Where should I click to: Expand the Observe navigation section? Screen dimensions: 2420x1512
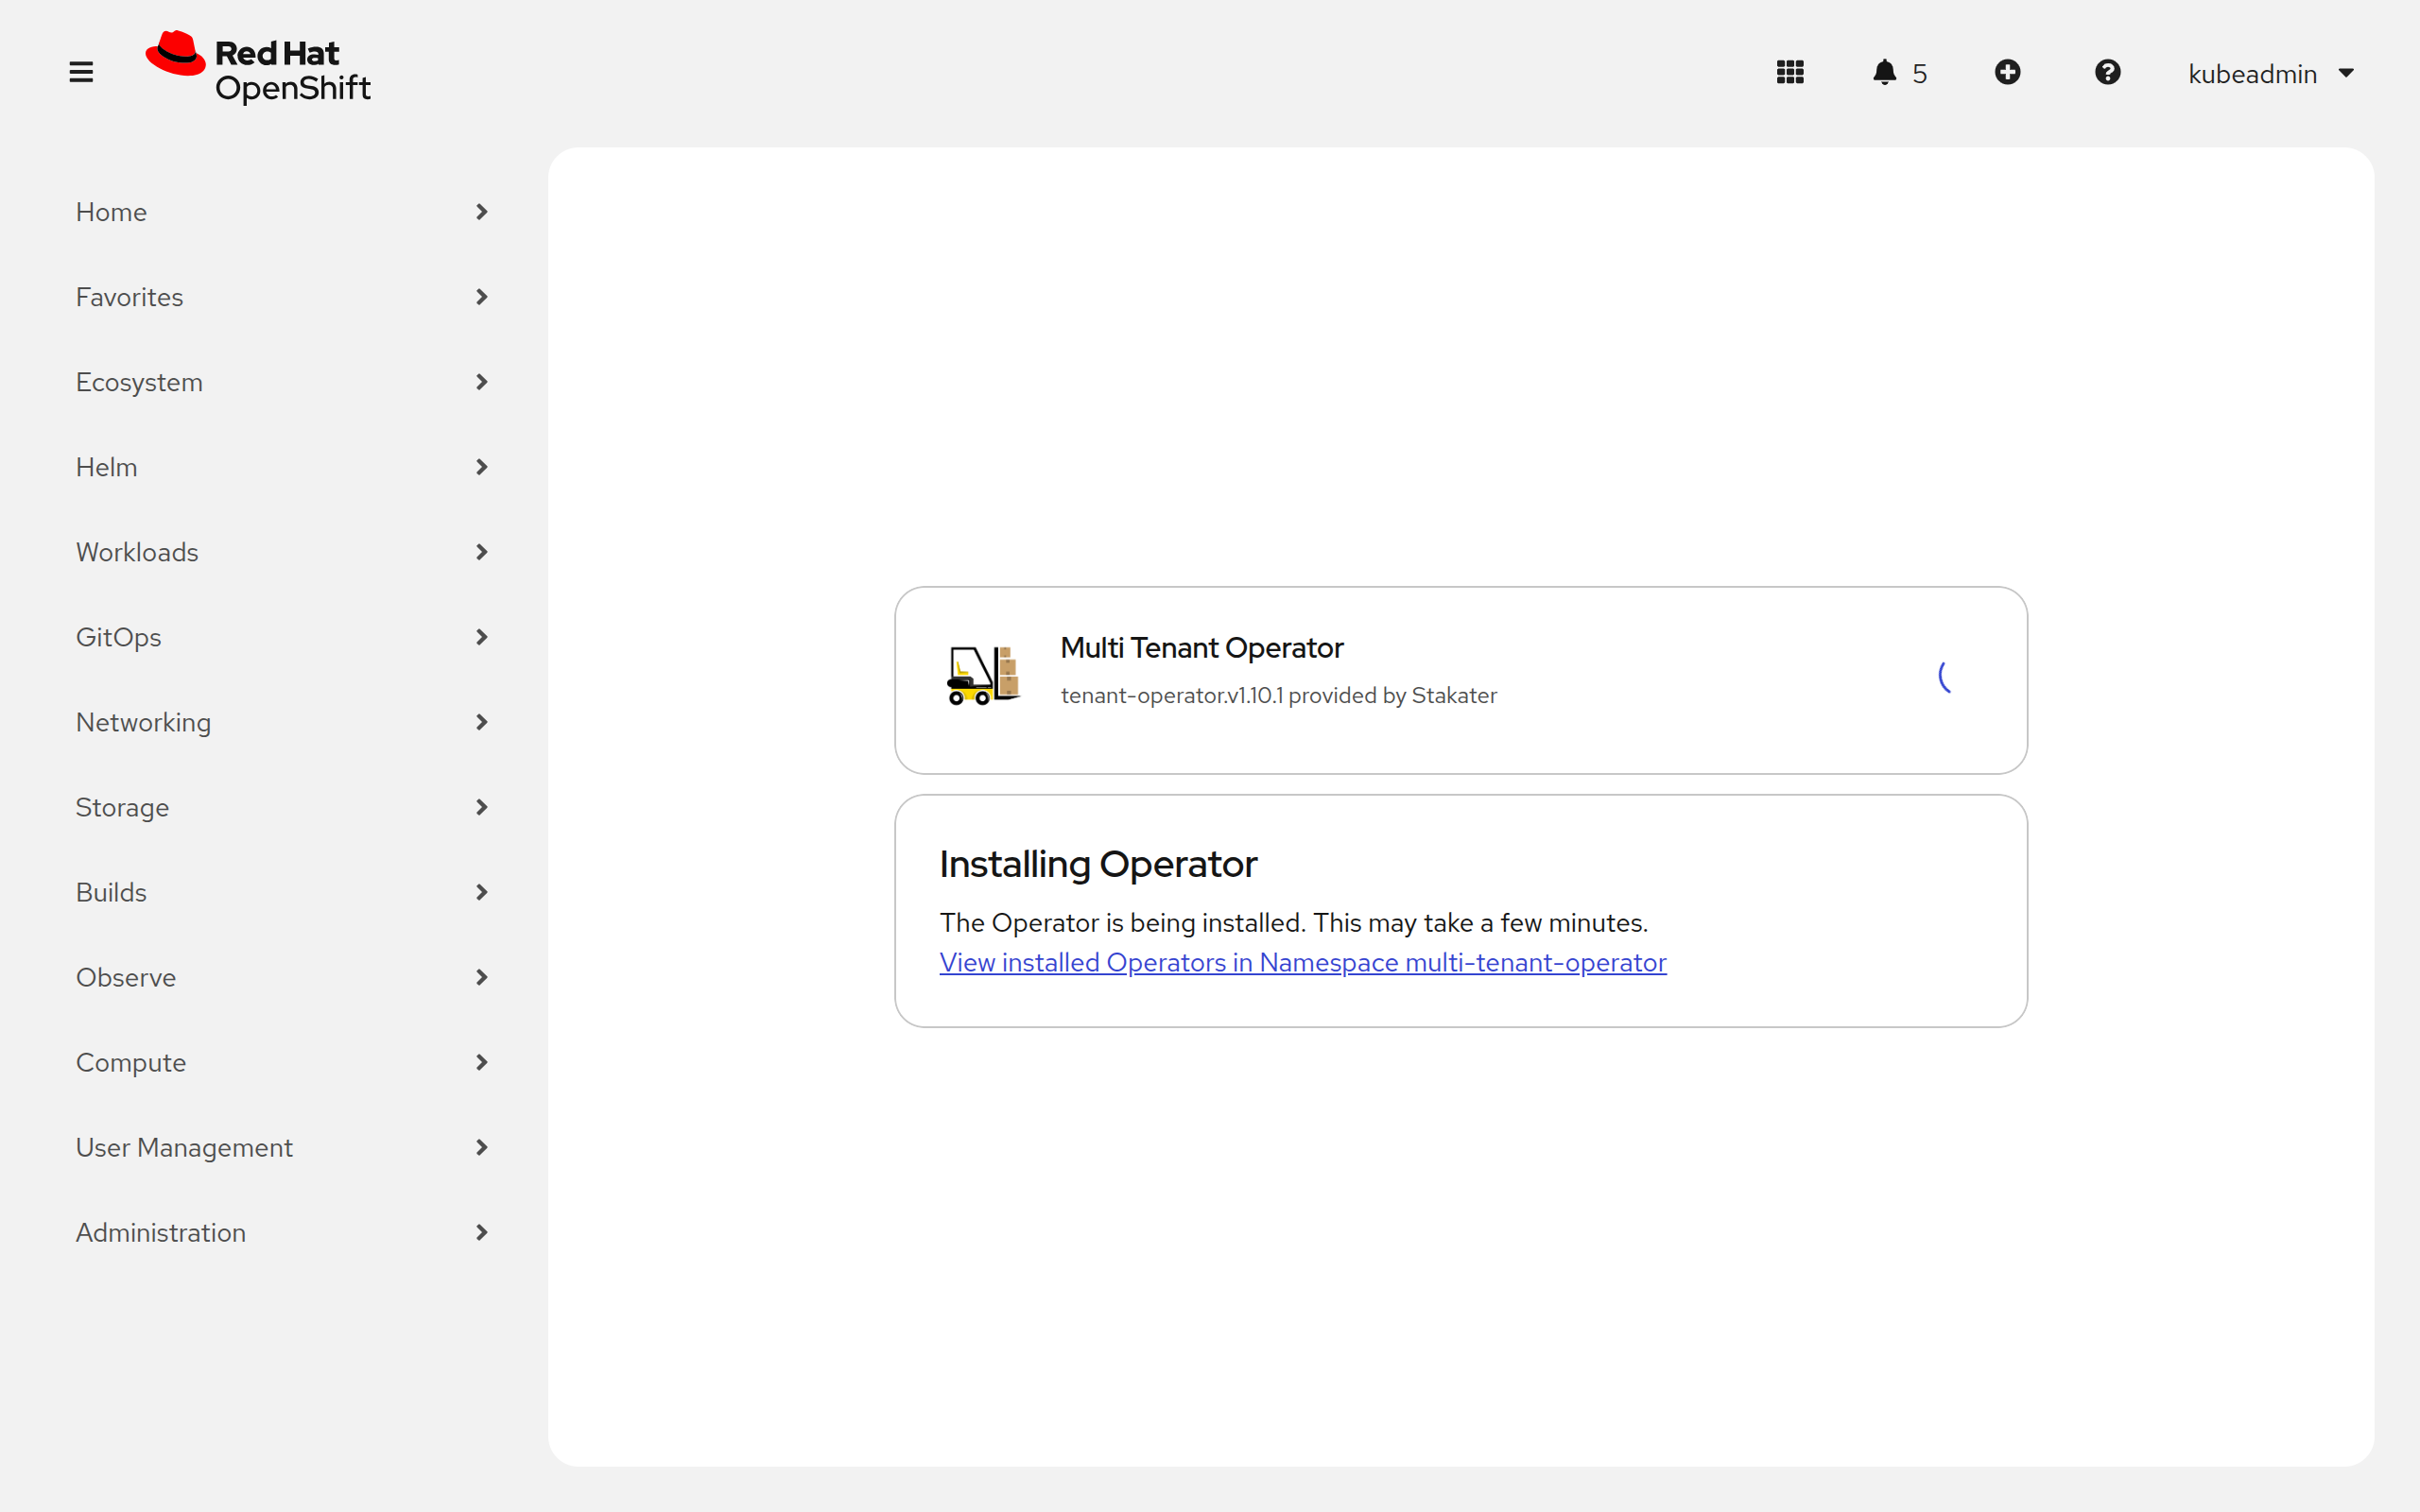click(282, 977)
